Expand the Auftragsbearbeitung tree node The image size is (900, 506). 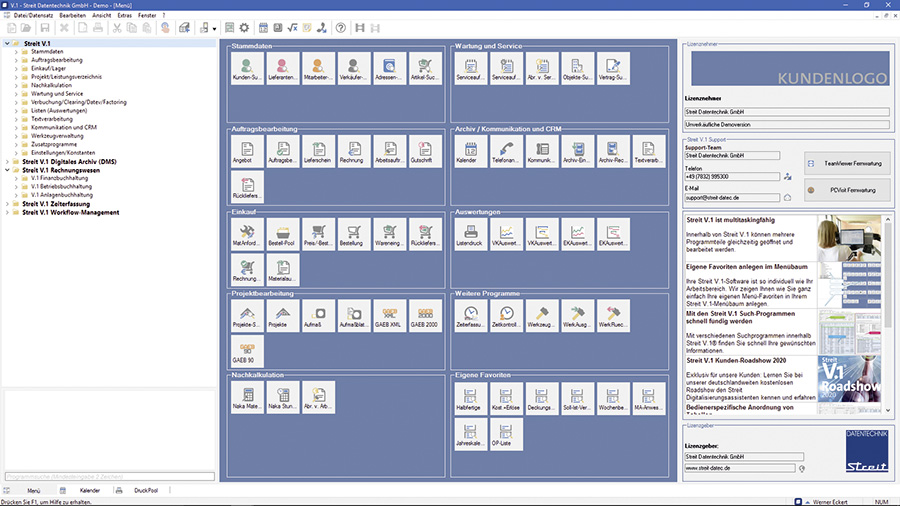(16, 60)
